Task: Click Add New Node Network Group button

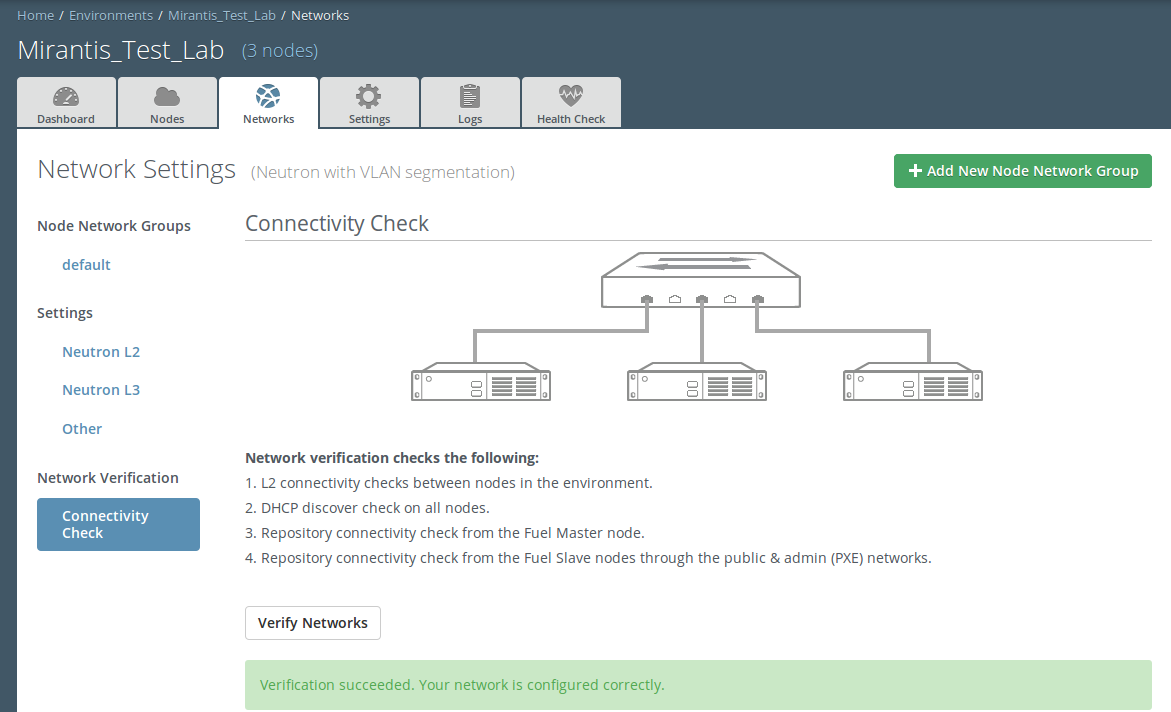Action: 1022,171
